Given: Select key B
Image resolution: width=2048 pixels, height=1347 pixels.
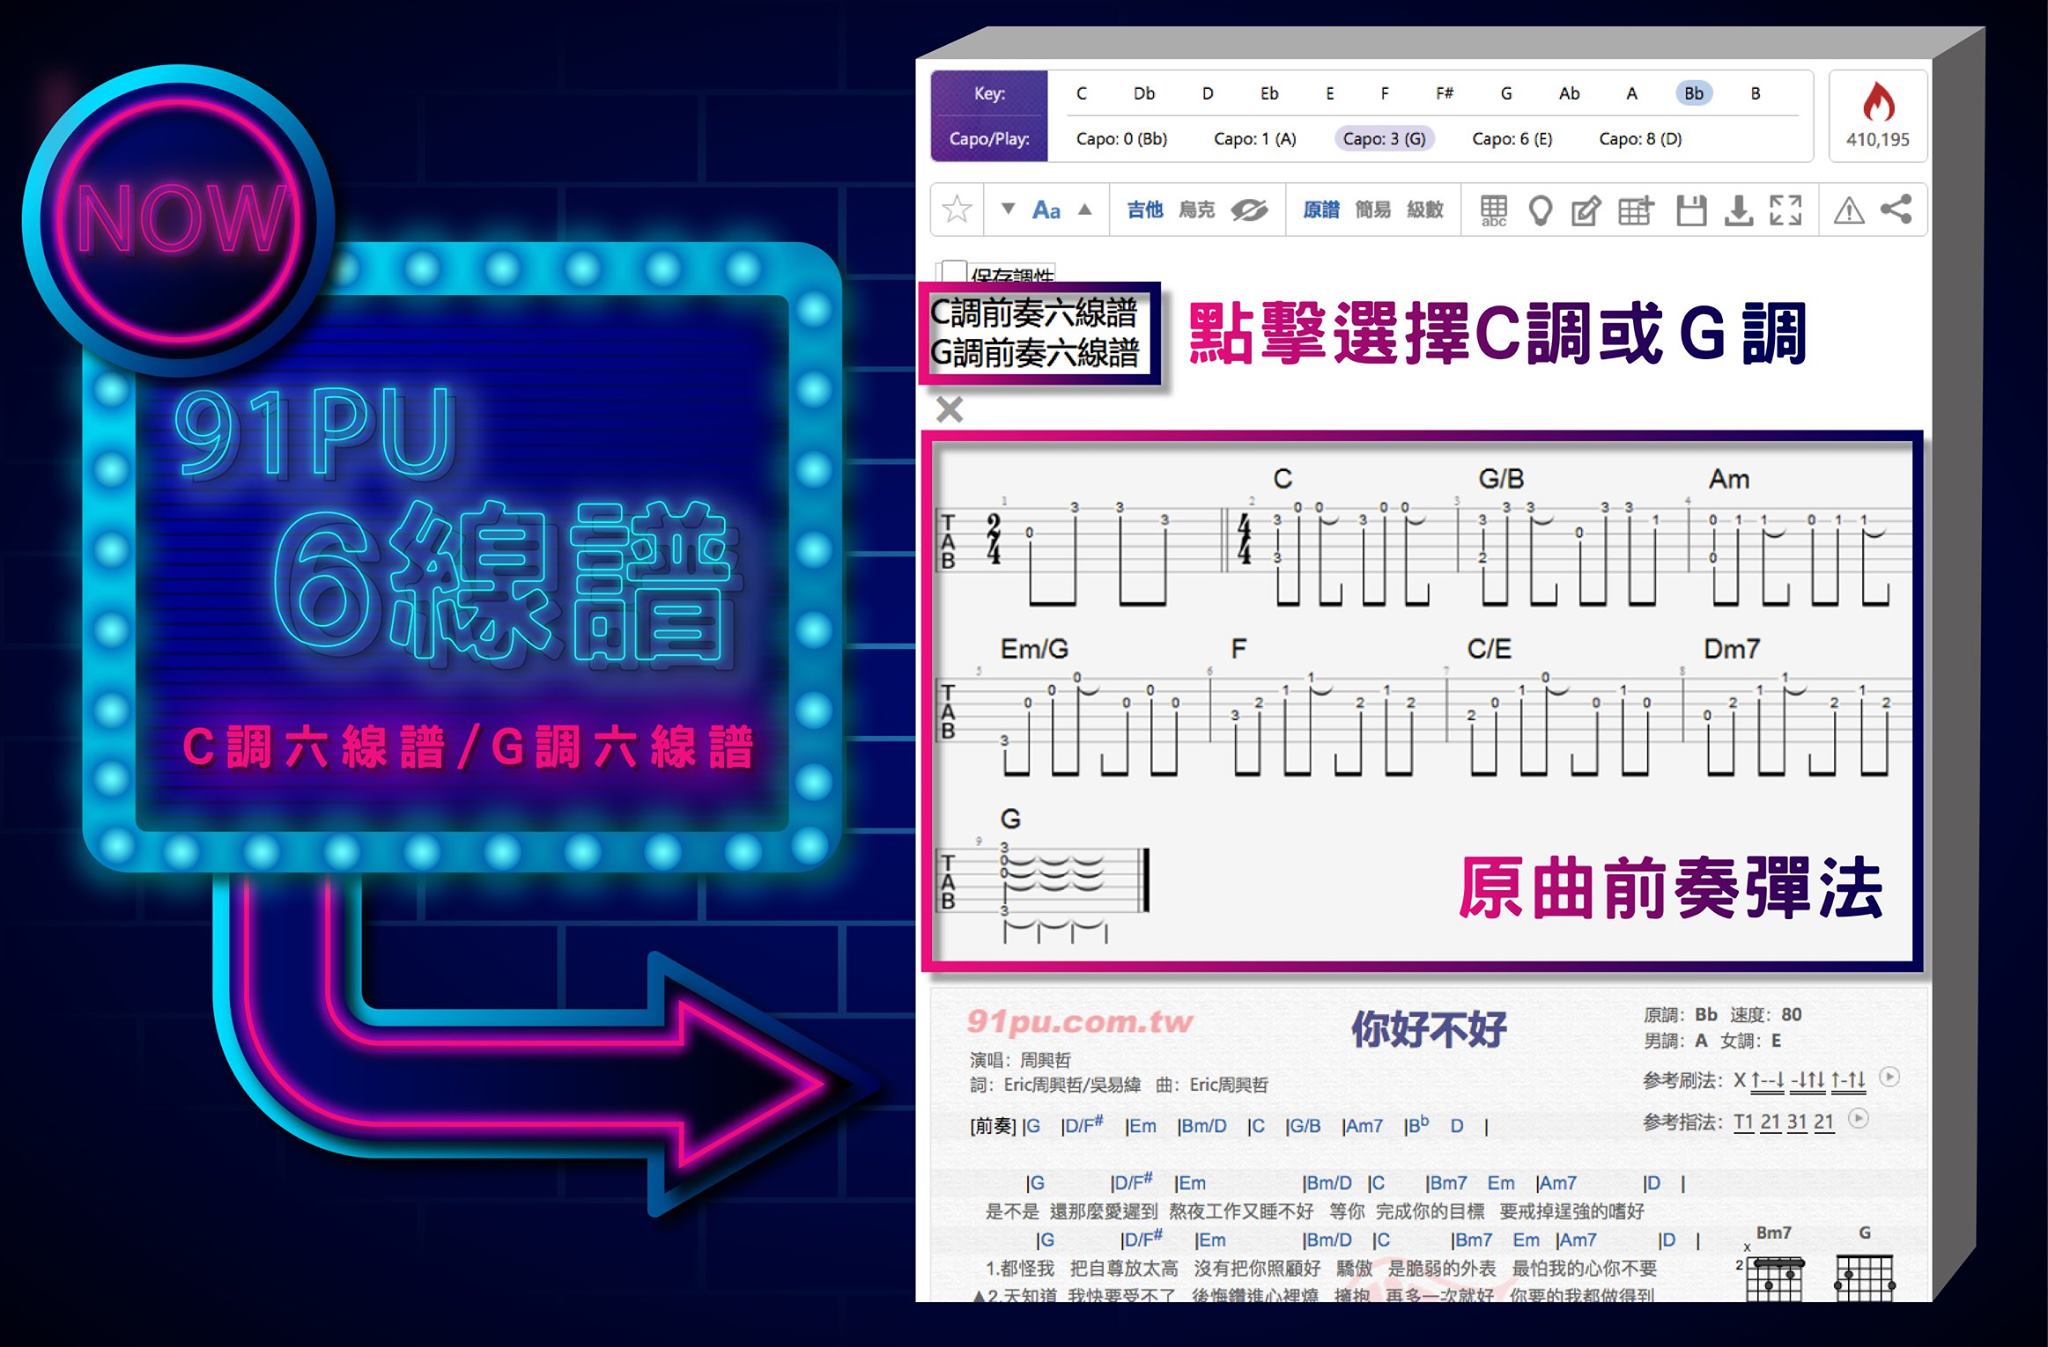Looking at the screenshot, I should (x=1755, y=93).
